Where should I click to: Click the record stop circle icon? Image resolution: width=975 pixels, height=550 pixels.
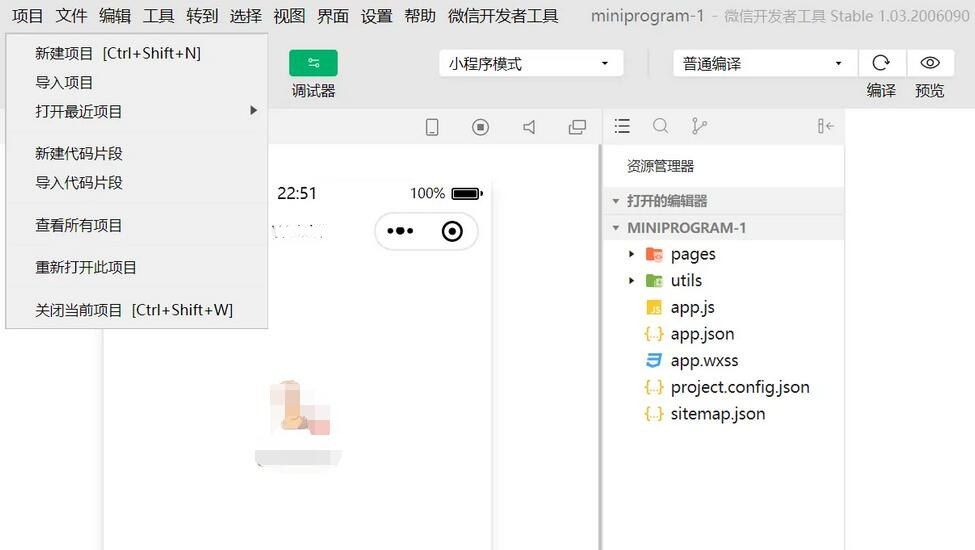[480, 127]
